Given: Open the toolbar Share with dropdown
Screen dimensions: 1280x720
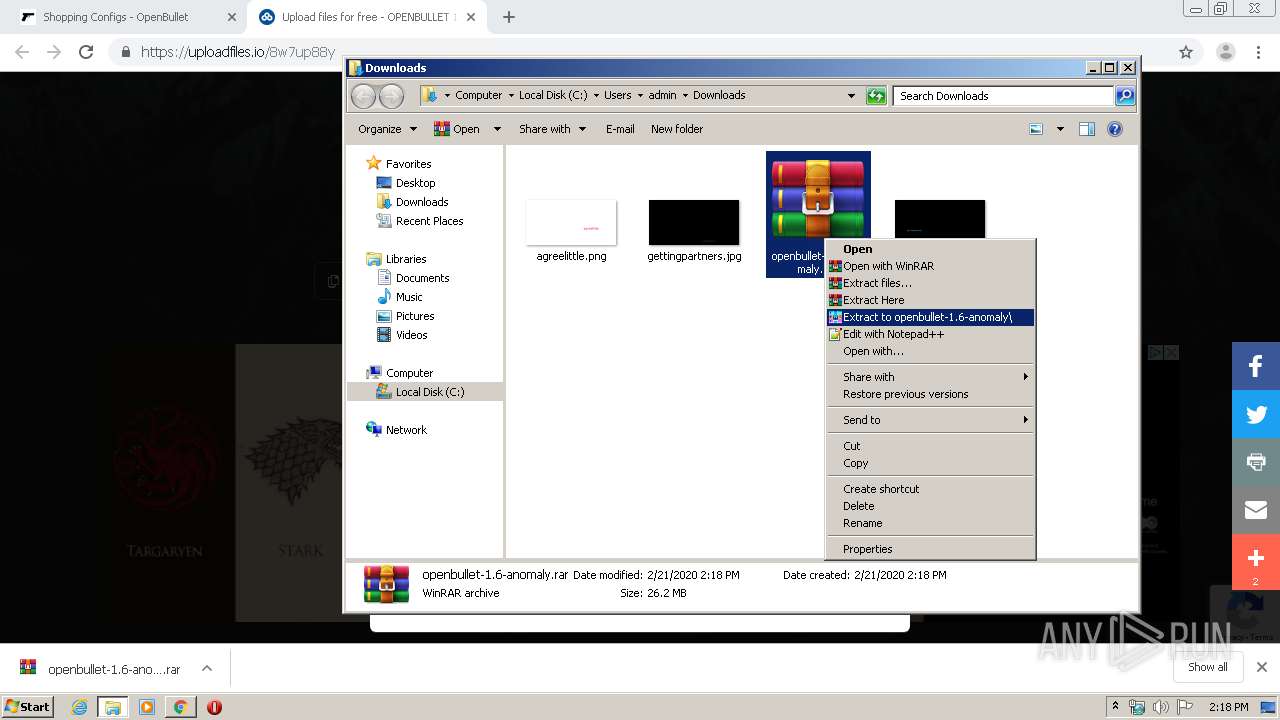Looking at the screenshot, I should coord(552,129).
